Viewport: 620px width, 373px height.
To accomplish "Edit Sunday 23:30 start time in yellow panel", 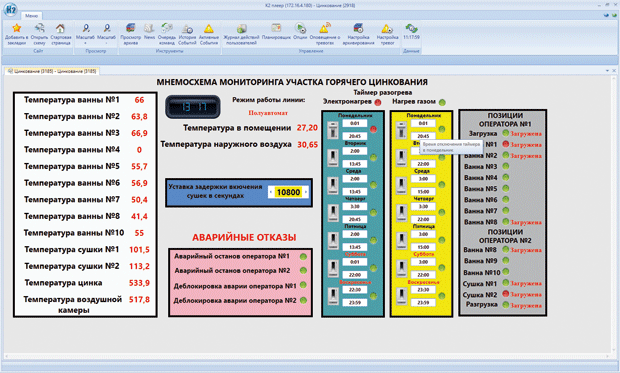I will click(423, 290).
